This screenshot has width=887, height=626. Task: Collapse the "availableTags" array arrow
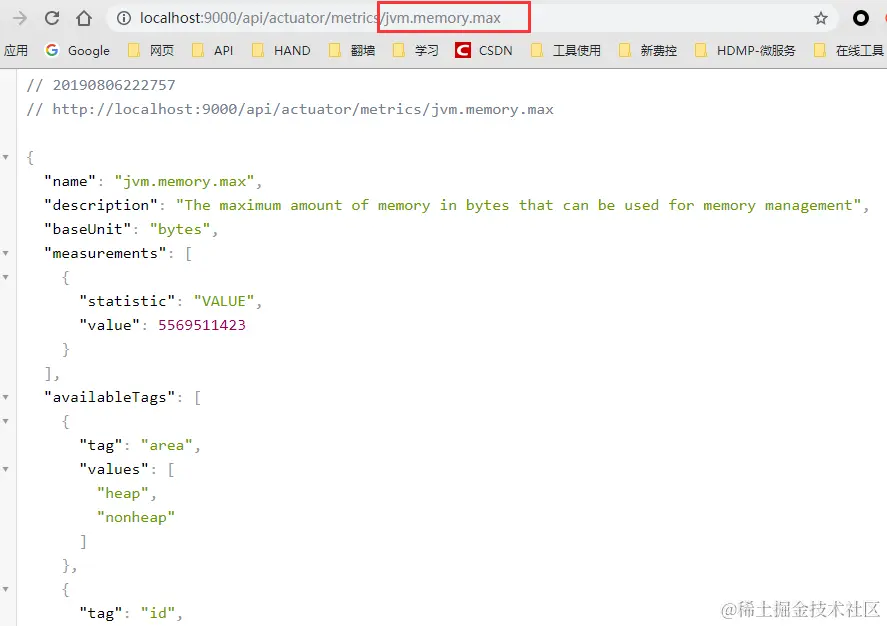pyautogui.click(x=6, y=398)
